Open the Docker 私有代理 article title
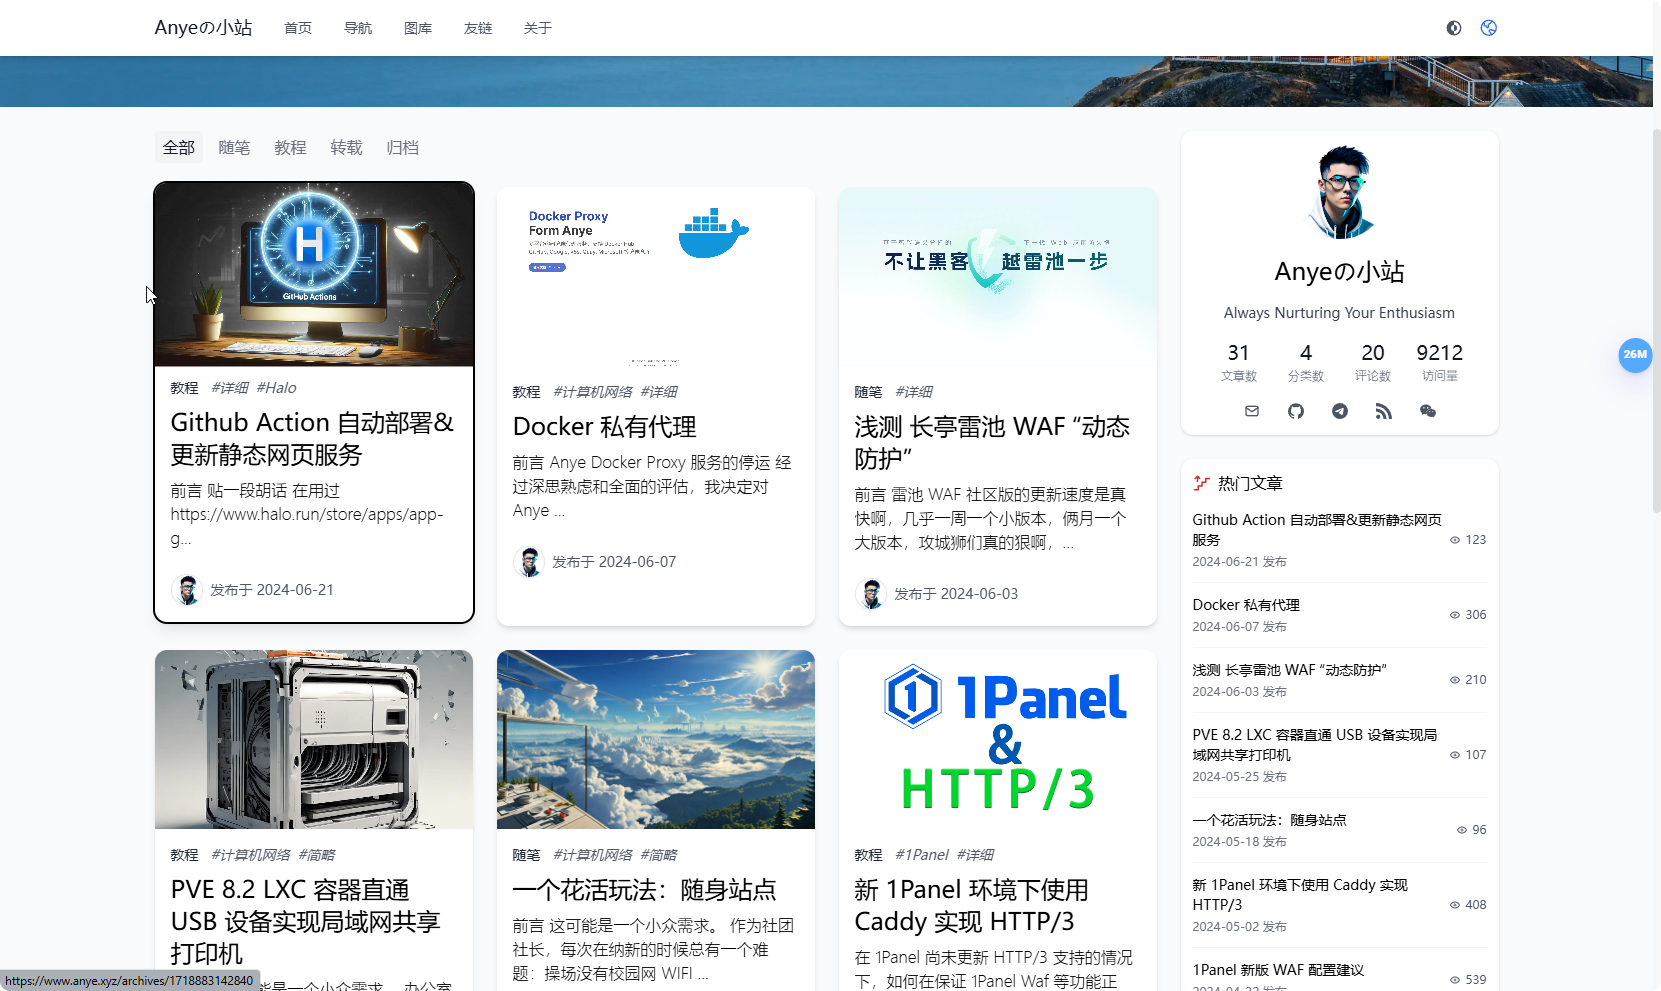This screenshot has width=1661, height=991. coord(605,427)
